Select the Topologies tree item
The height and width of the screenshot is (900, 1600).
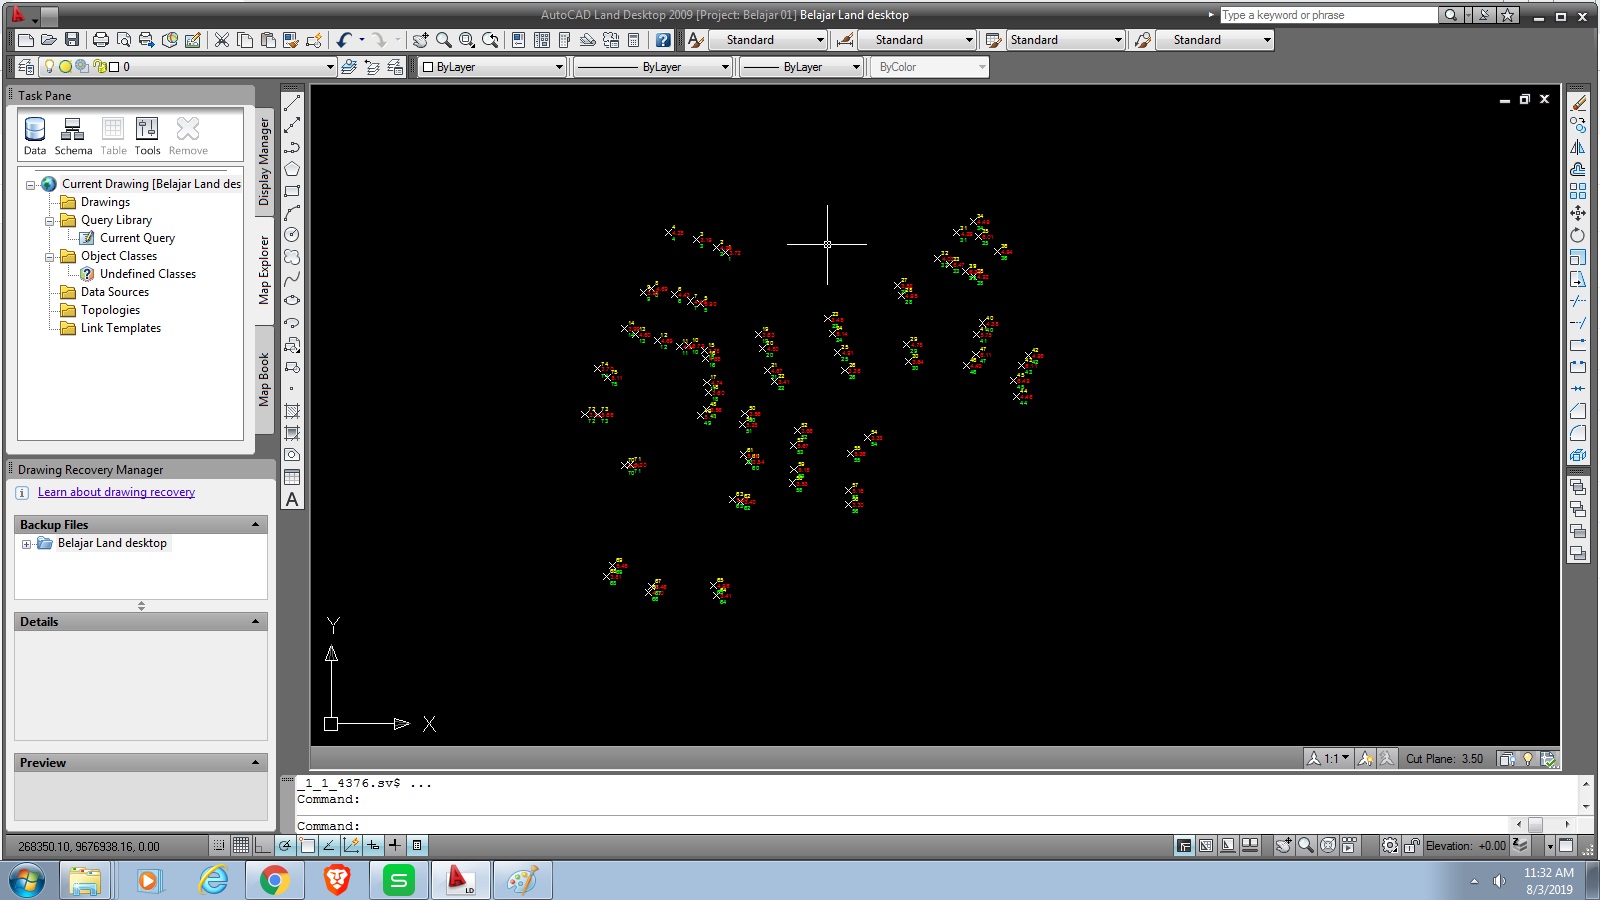[x=110, y=310]
